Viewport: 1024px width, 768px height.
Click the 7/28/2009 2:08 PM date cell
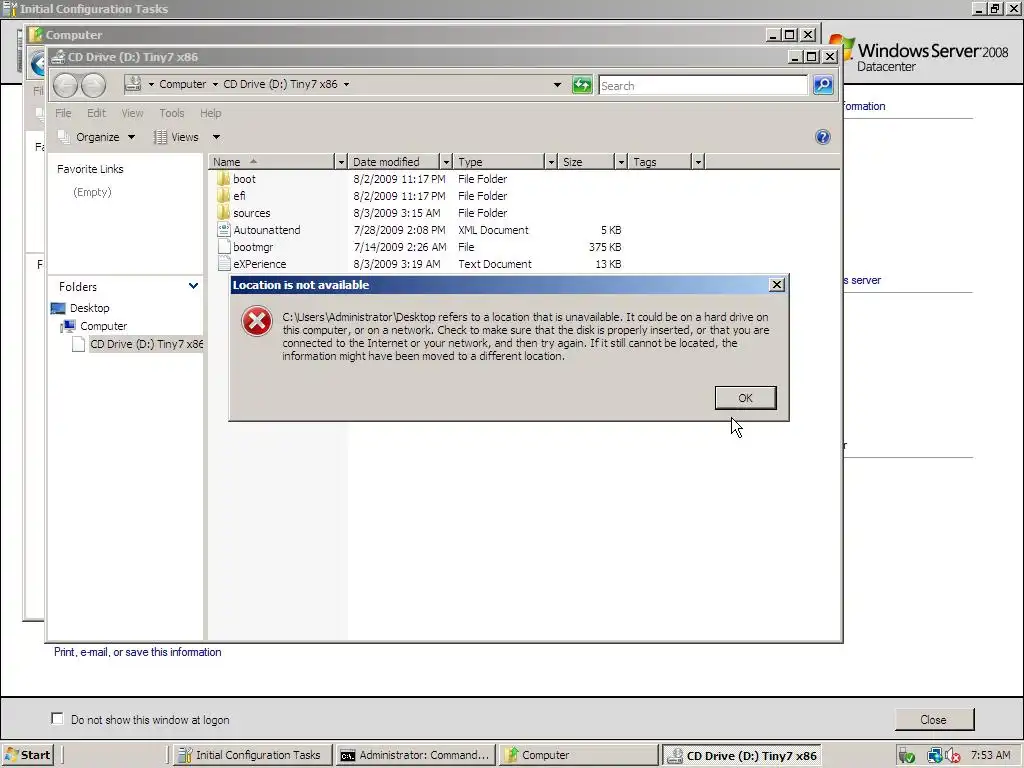pos(399,230)
